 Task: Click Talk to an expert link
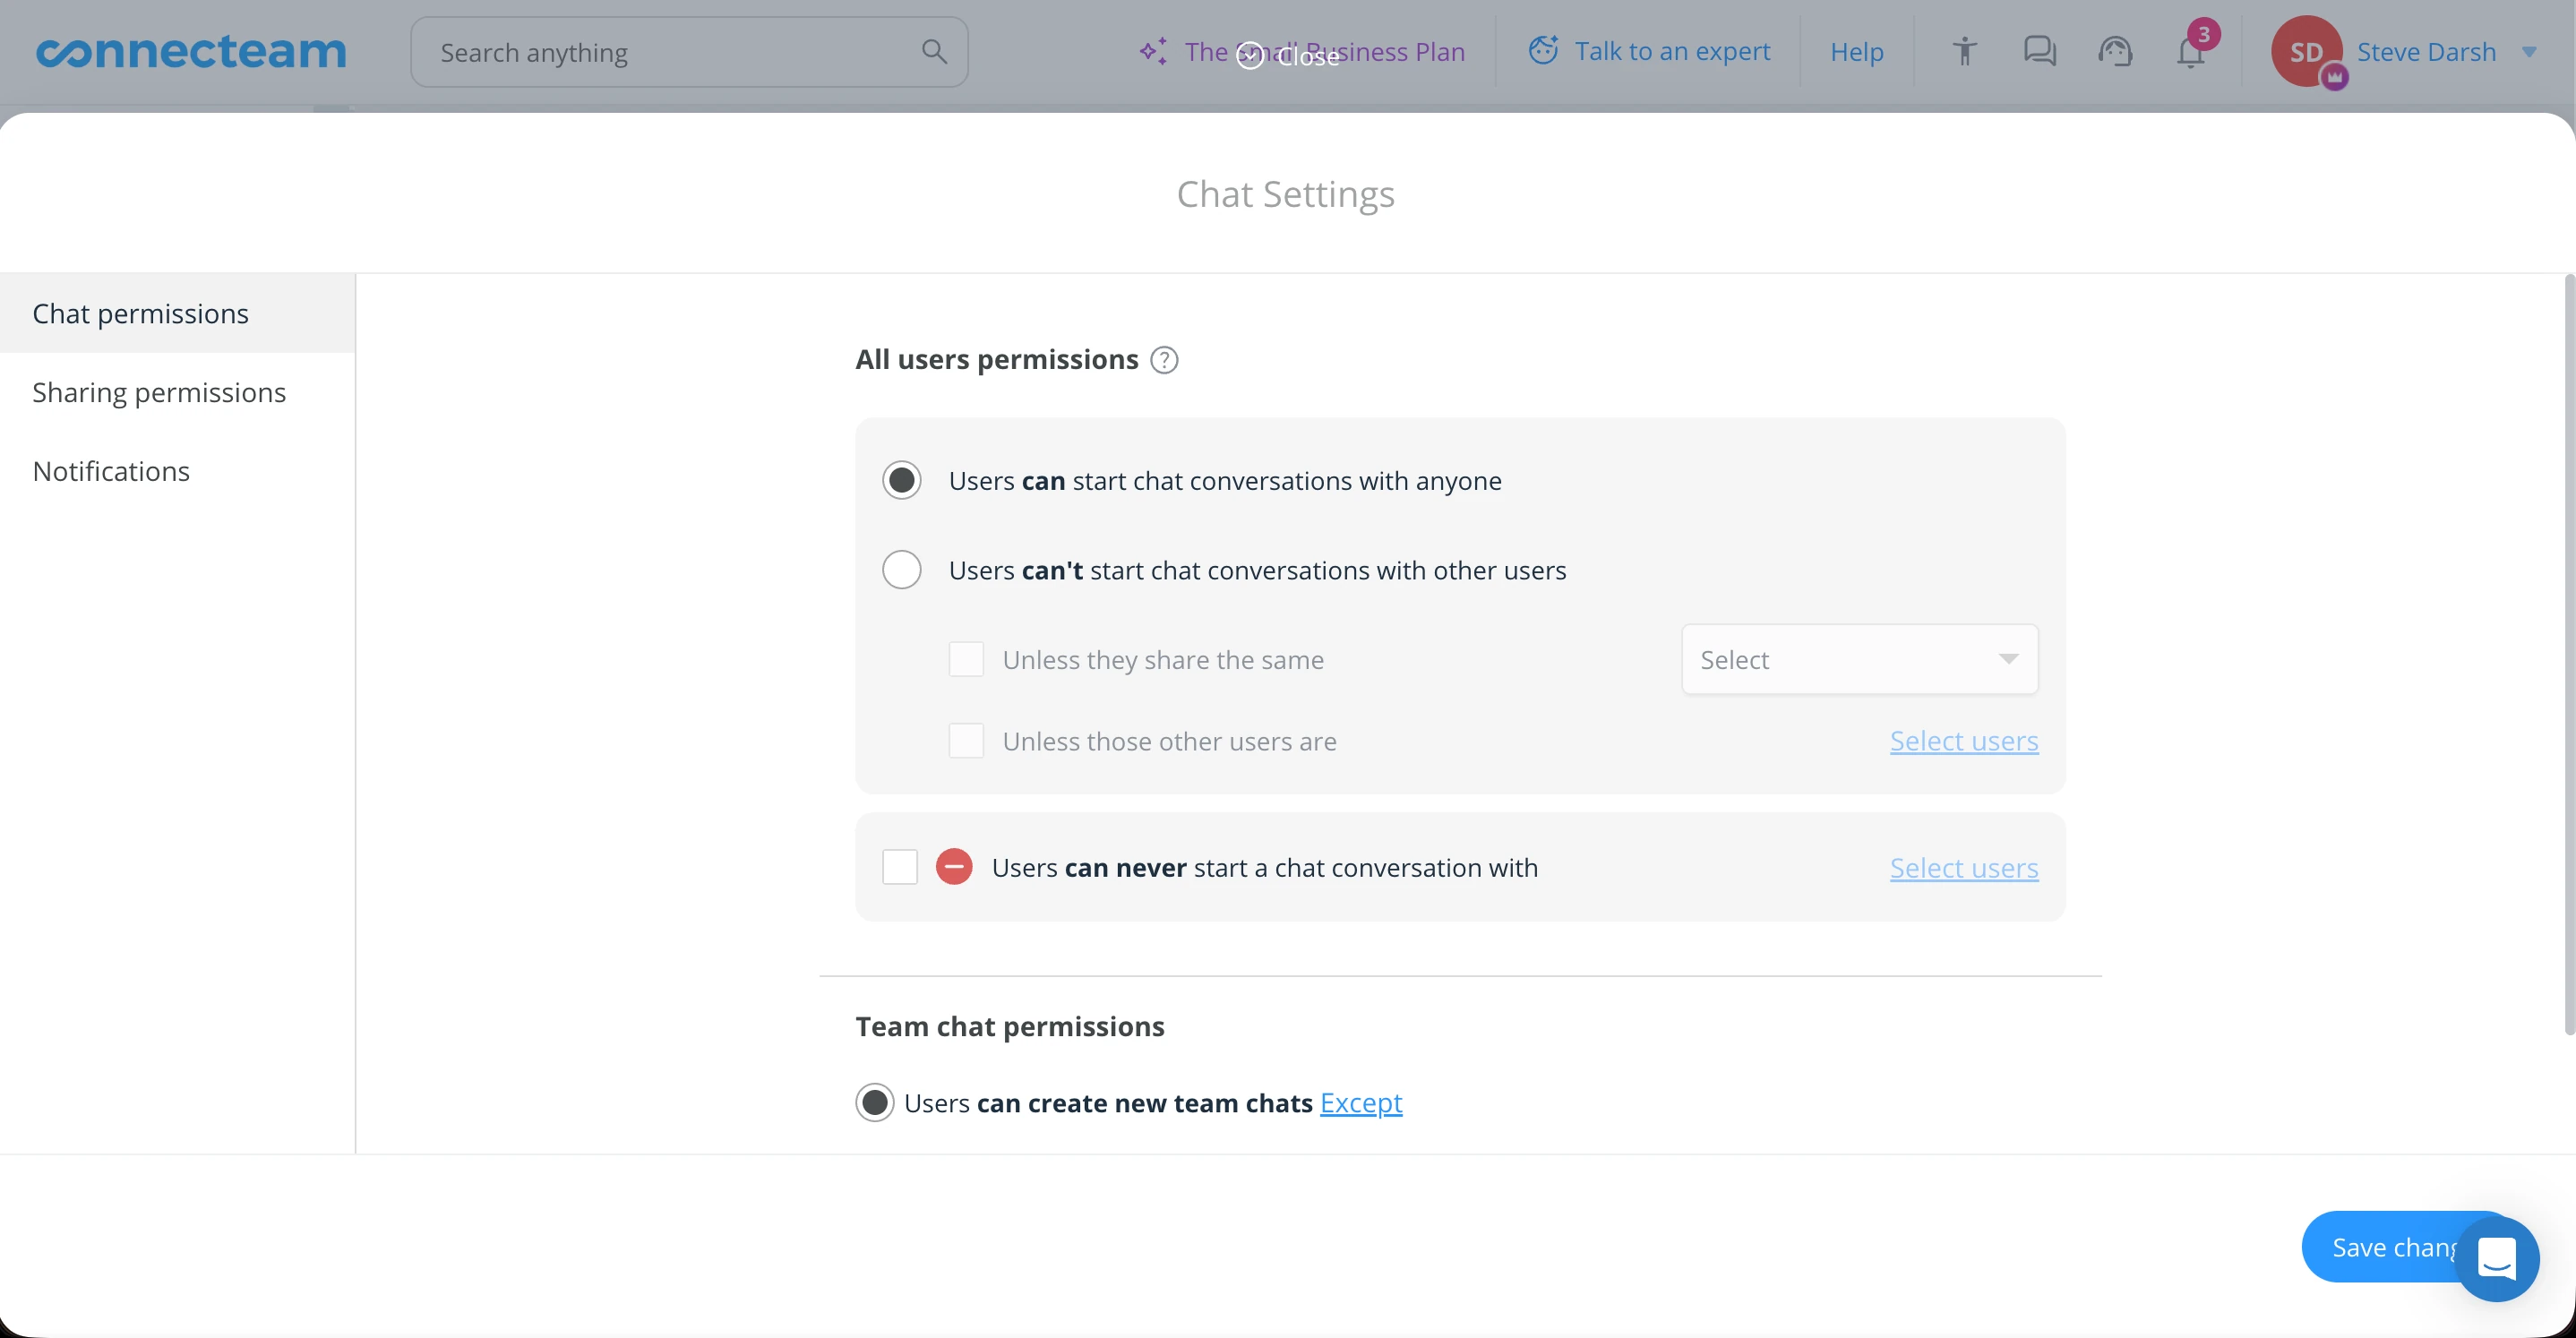coord(1672,51)
